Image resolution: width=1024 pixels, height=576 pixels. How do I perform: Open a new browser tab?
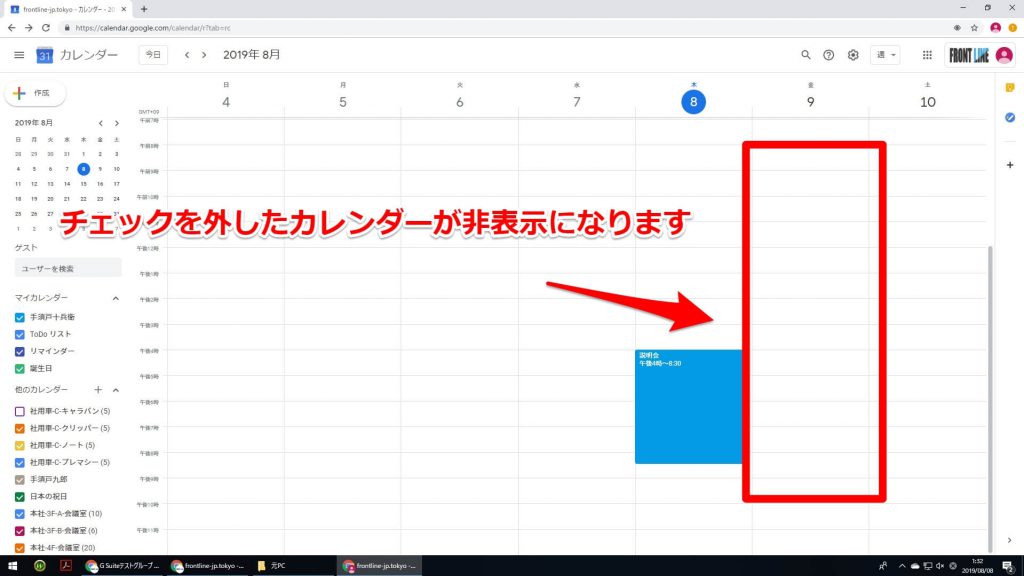tap(144, 8)
